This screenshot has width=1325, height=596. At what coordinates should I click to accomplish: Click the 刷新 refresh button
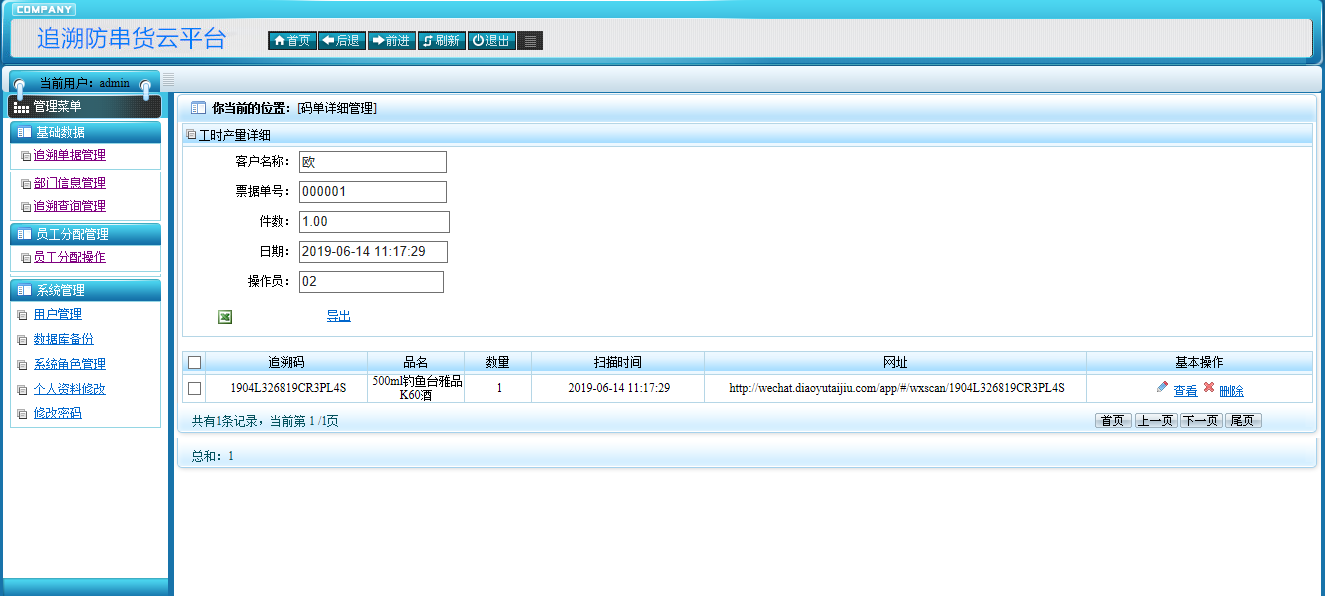[441, 41]
